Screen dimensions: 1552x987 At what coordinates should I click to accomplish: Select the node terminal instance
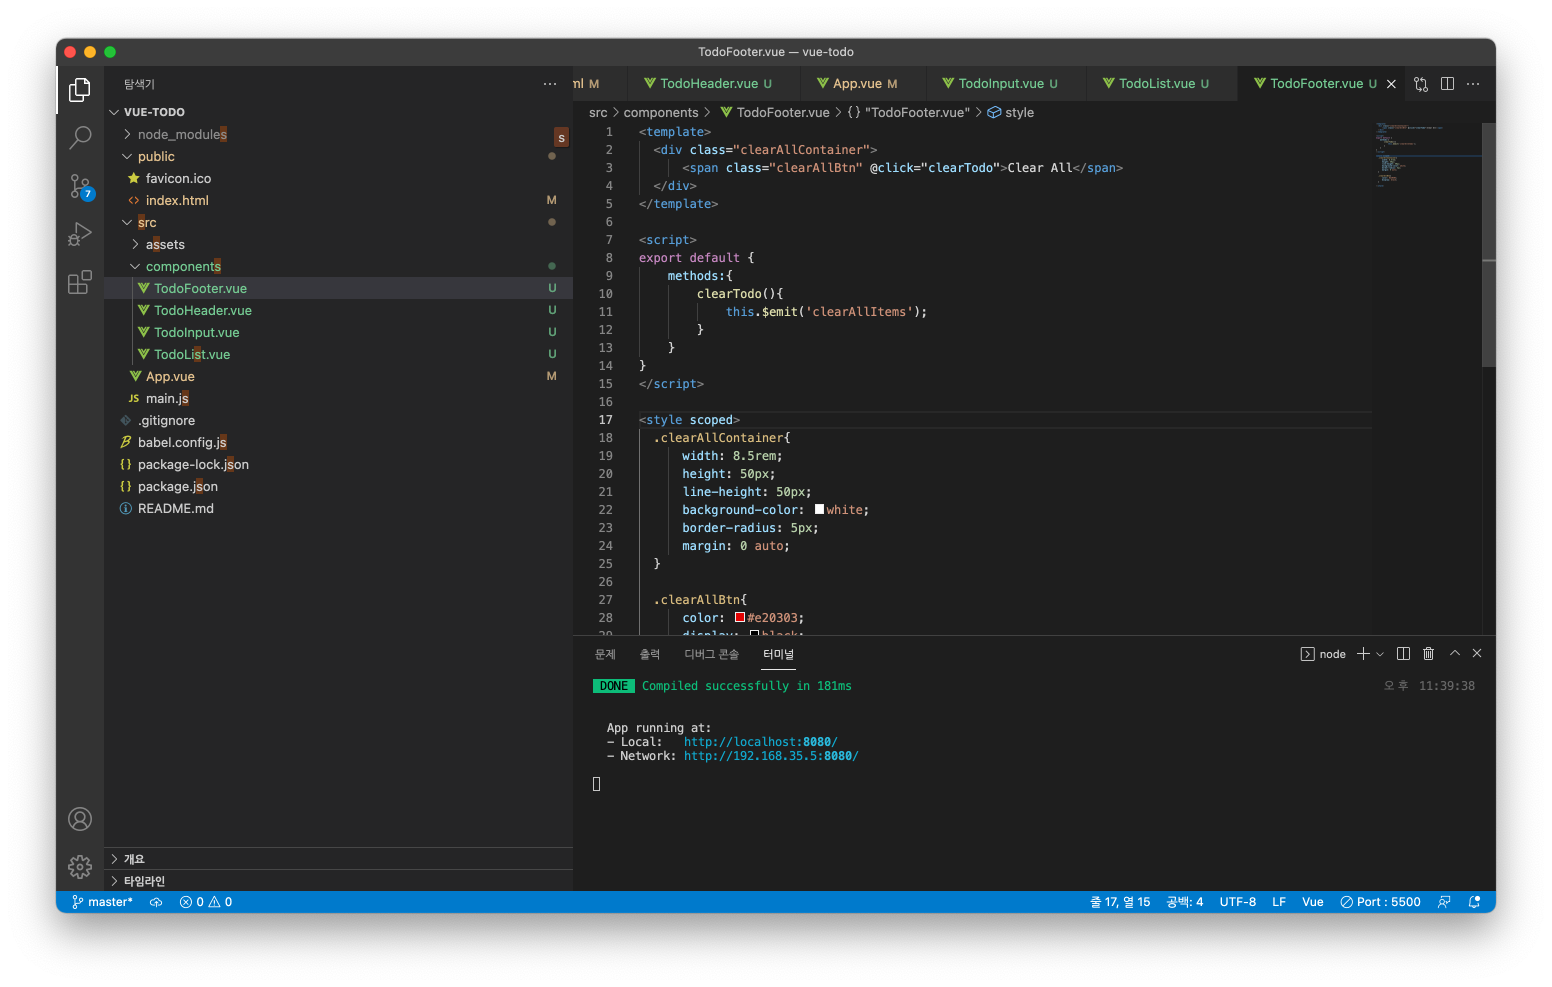point(1323,654)
